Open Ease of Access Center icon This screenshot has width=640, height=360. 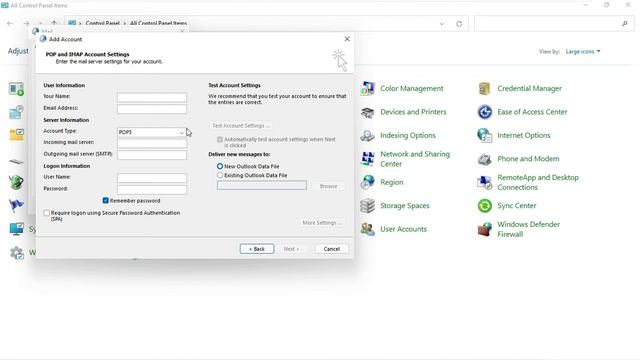coord(484,112)
